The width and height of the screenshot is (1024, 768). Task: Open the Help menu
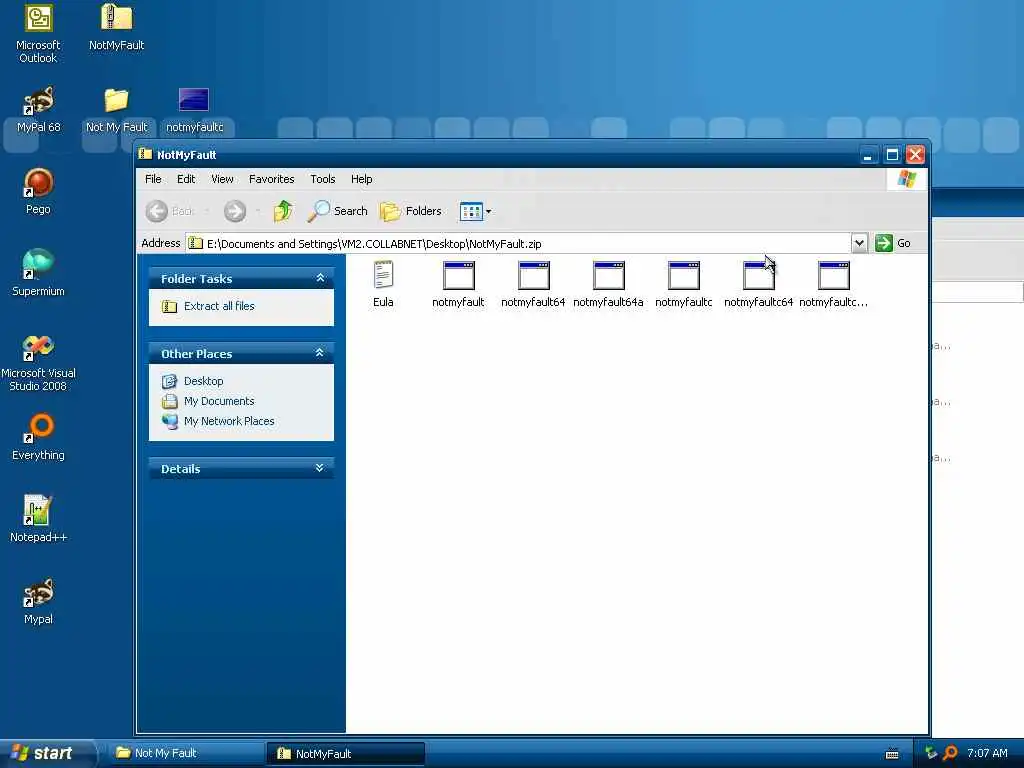click(x=362, y=179)
